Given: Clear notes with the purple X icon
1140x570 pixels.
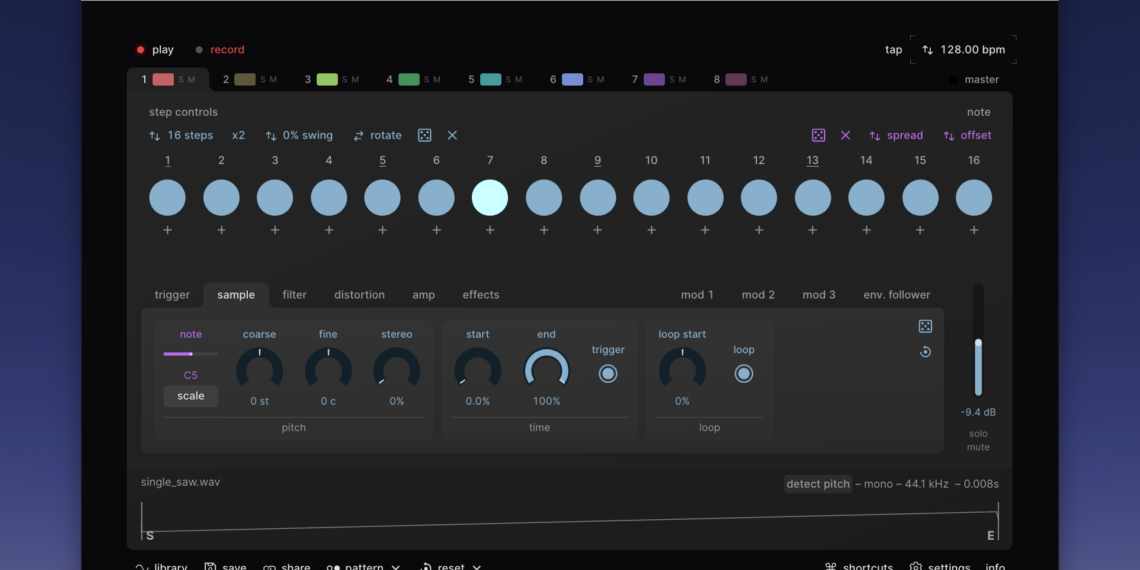Looking at the screenshot, I should click(845, 135).
